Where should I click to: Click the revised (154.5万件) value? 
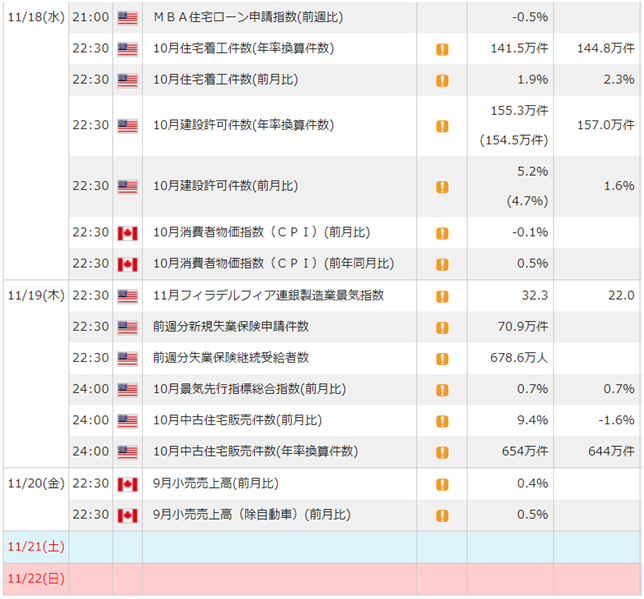pyautogui.click(x=514, y=141)
